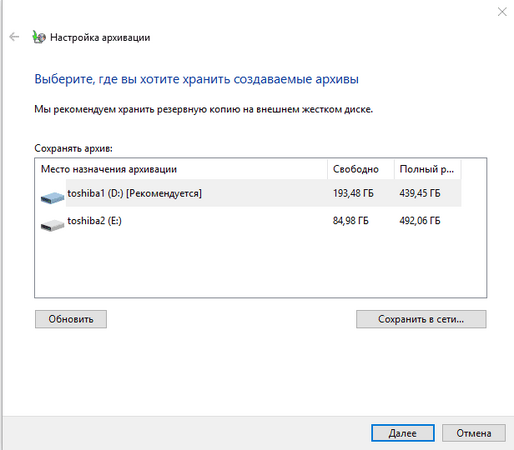Click the Настройка архивации title text
Image resolution: width=514 pixels, height=450 pixels.
pos(100,37)
